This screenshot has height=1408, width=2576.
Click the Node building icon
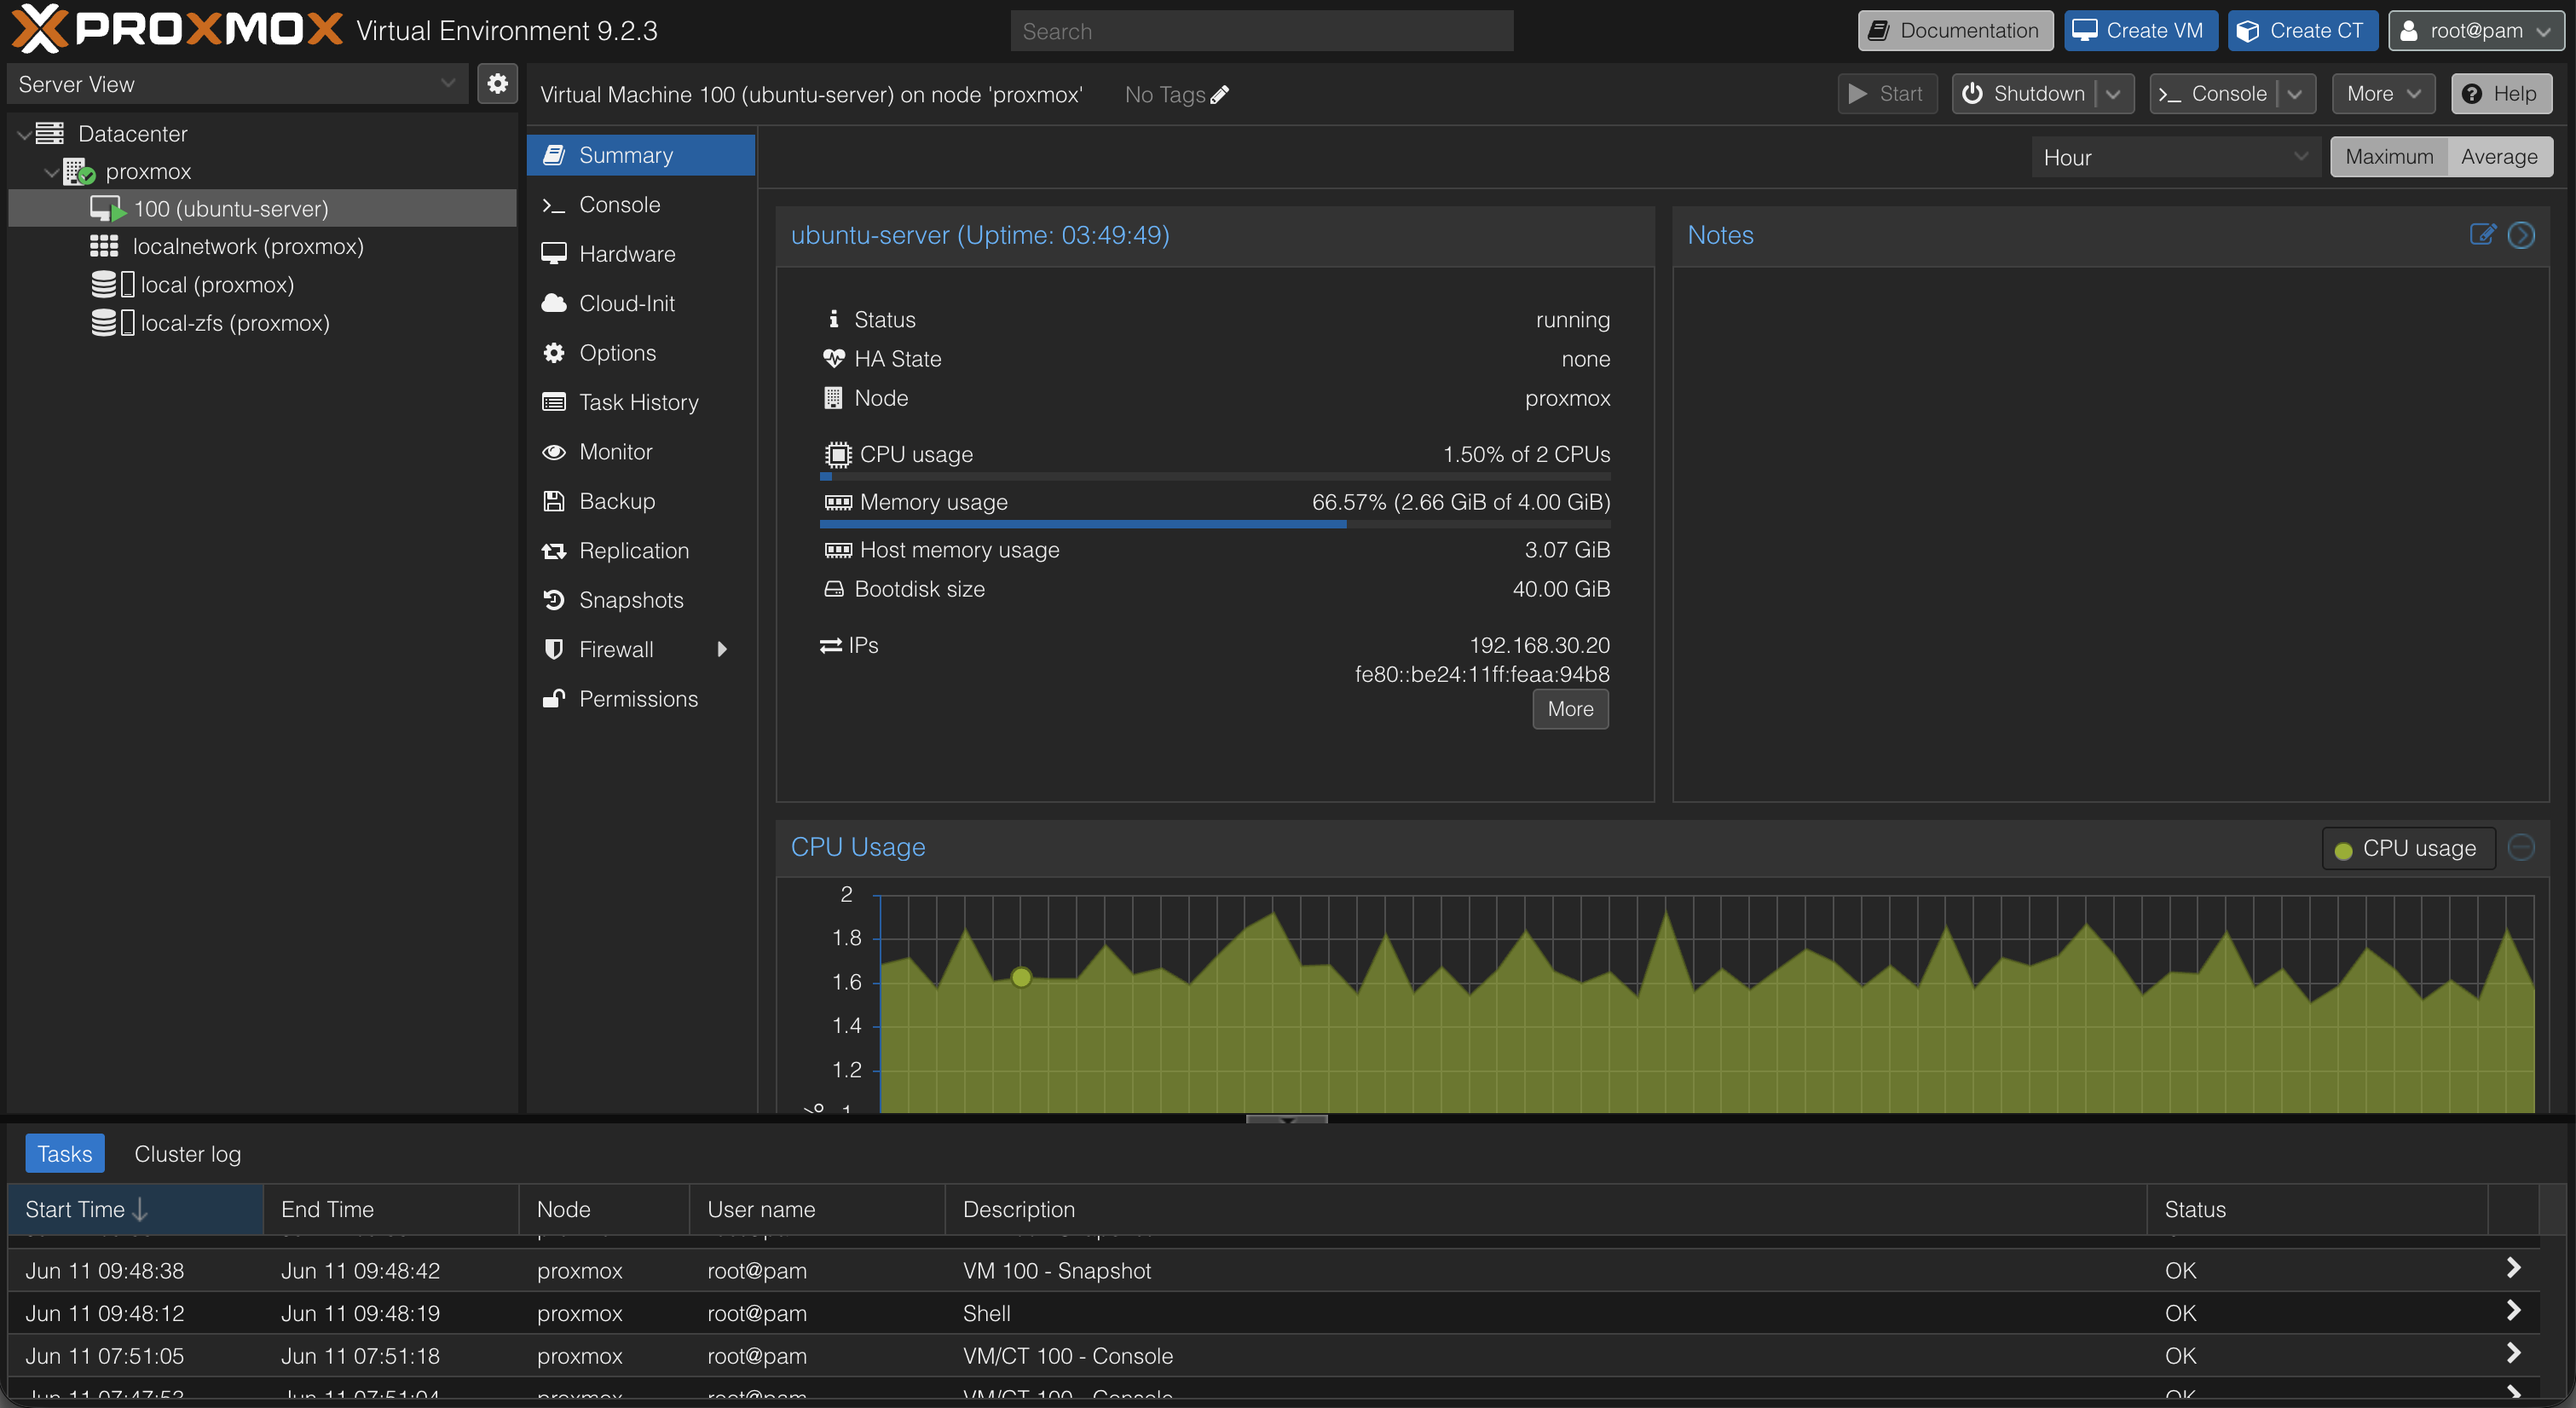[x=833, y=398]
